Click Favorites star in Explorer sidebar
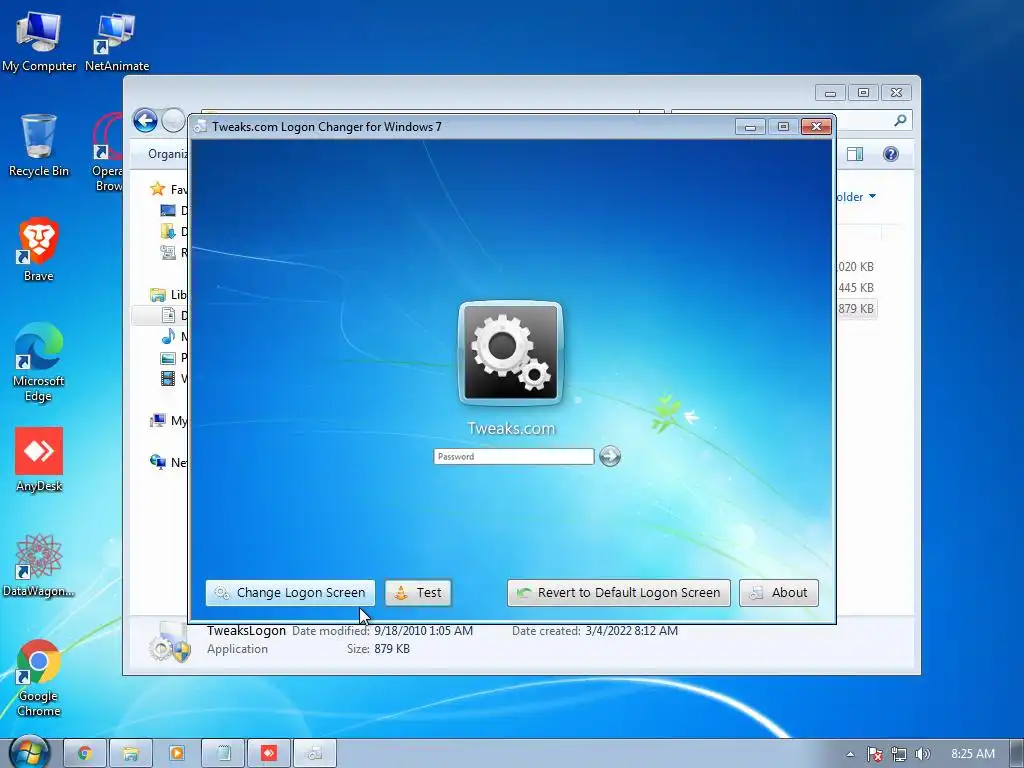 [x=157, y=189]
